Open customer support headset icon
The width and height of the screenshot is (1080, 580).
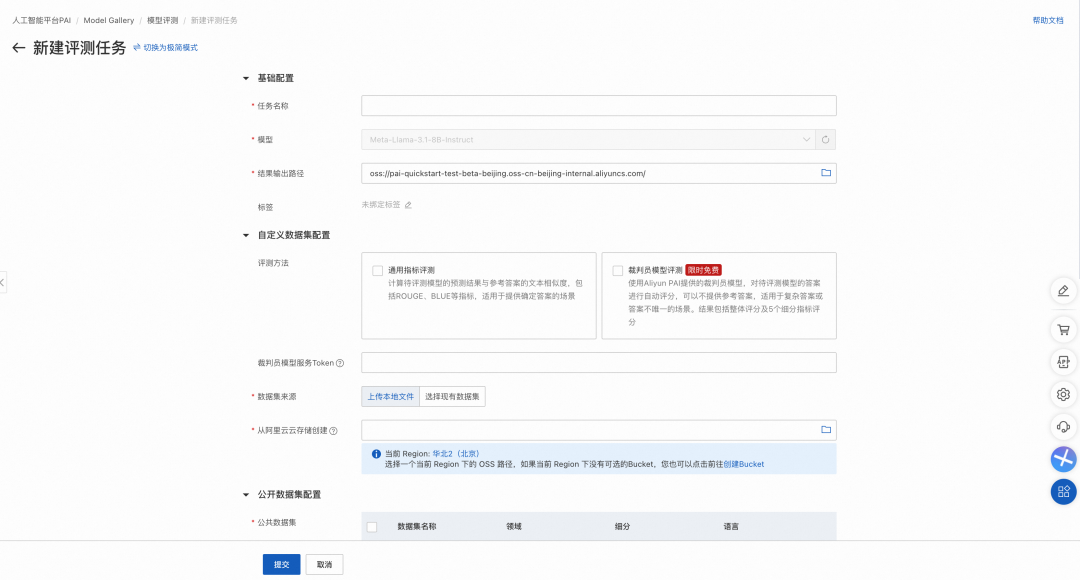pos(1063,427)
